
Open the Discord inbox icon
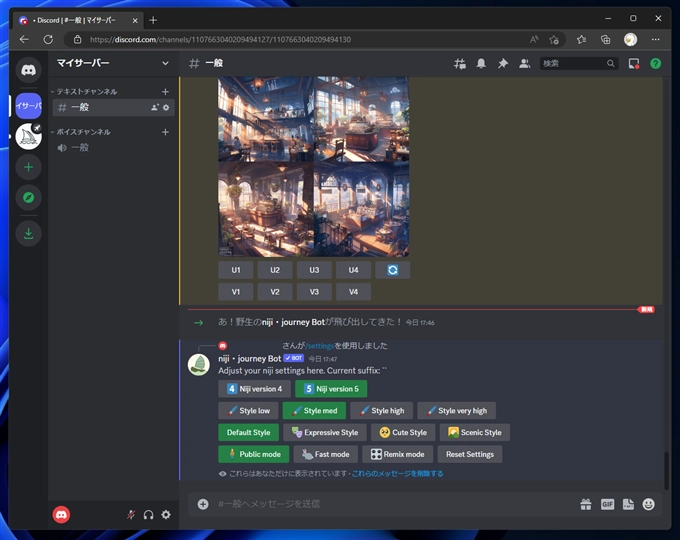634,63
